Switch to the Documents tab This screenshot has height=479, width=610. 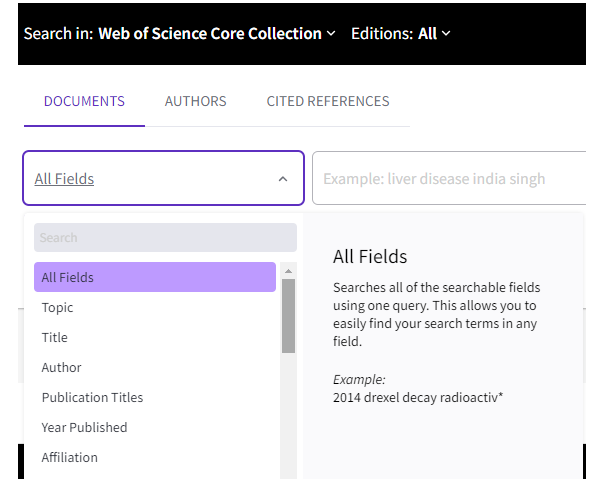(x=84, y=101)
